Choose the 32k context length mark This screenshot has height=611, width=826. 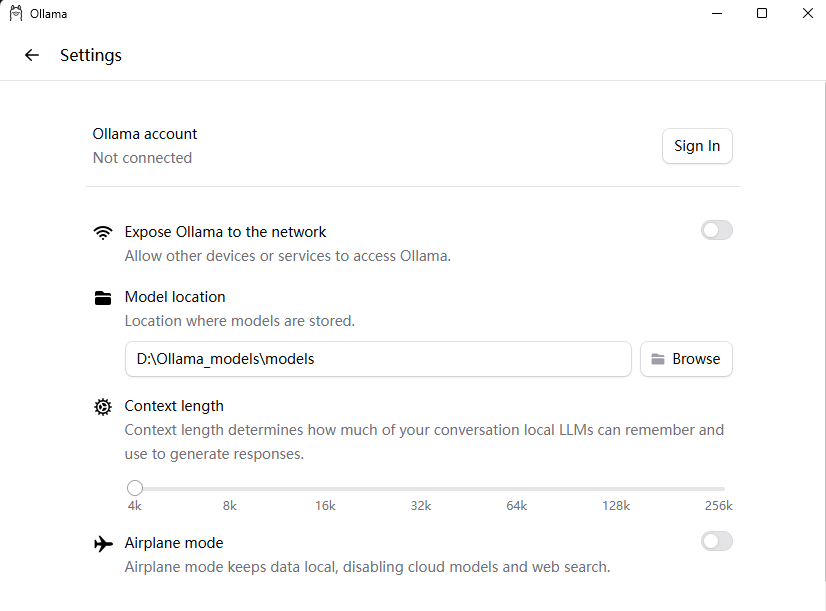[x=421, y=506]
